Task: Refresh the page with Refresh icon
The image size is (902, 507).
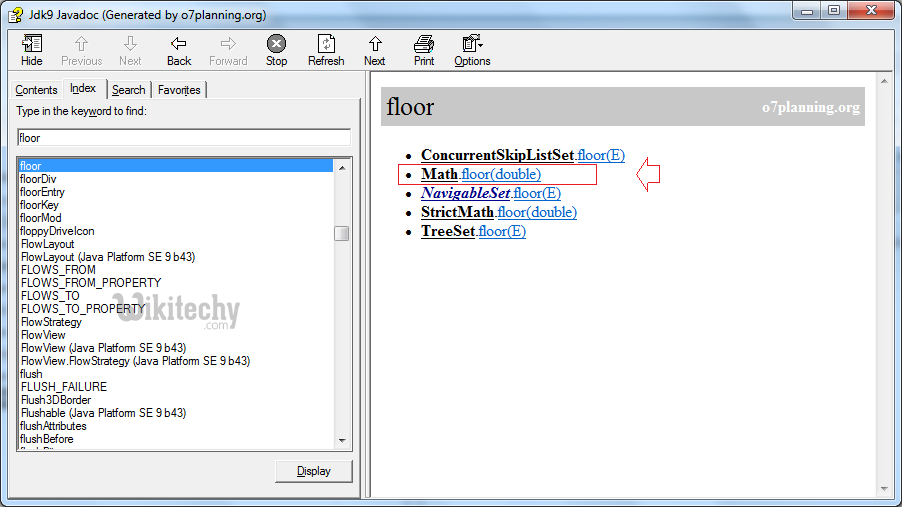Action: point(326,44)
